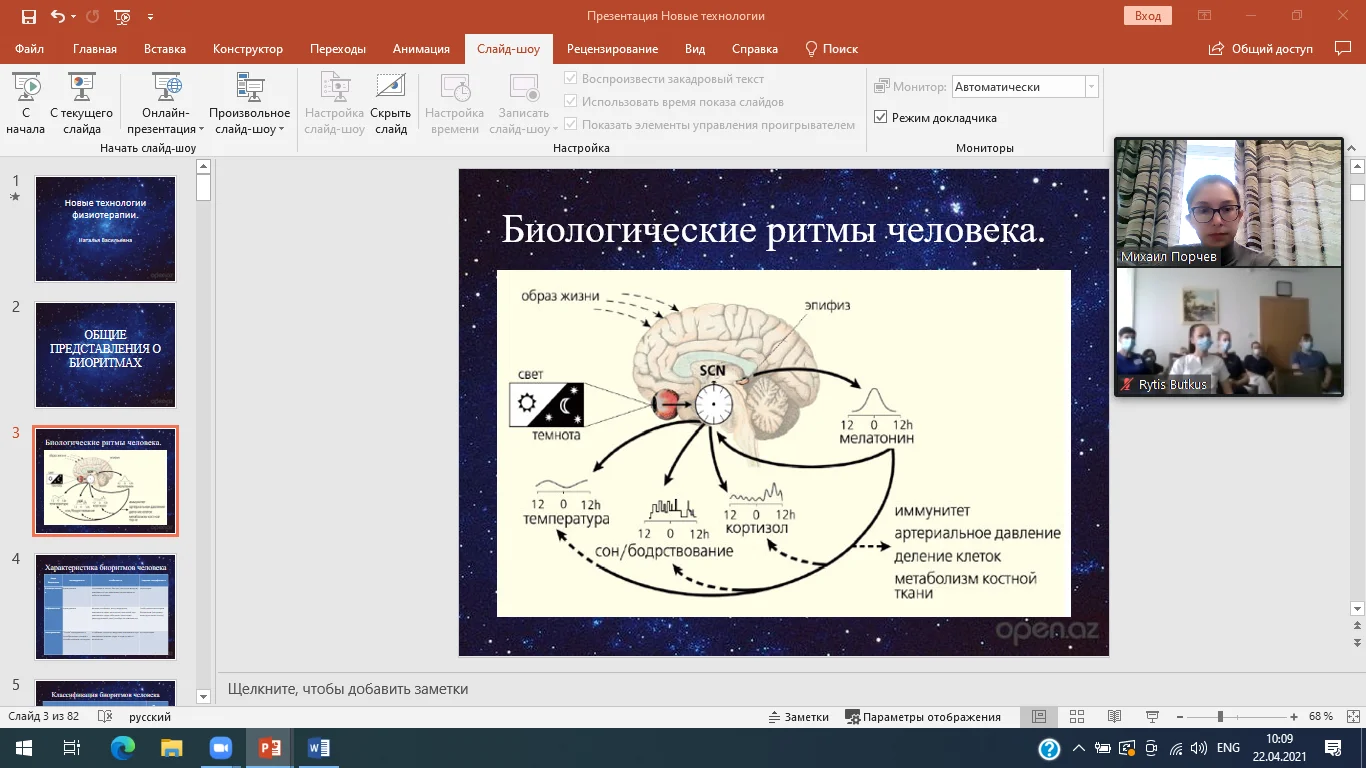Toggle 'Заметки' notes button in status bar

(x=798, y=717)
